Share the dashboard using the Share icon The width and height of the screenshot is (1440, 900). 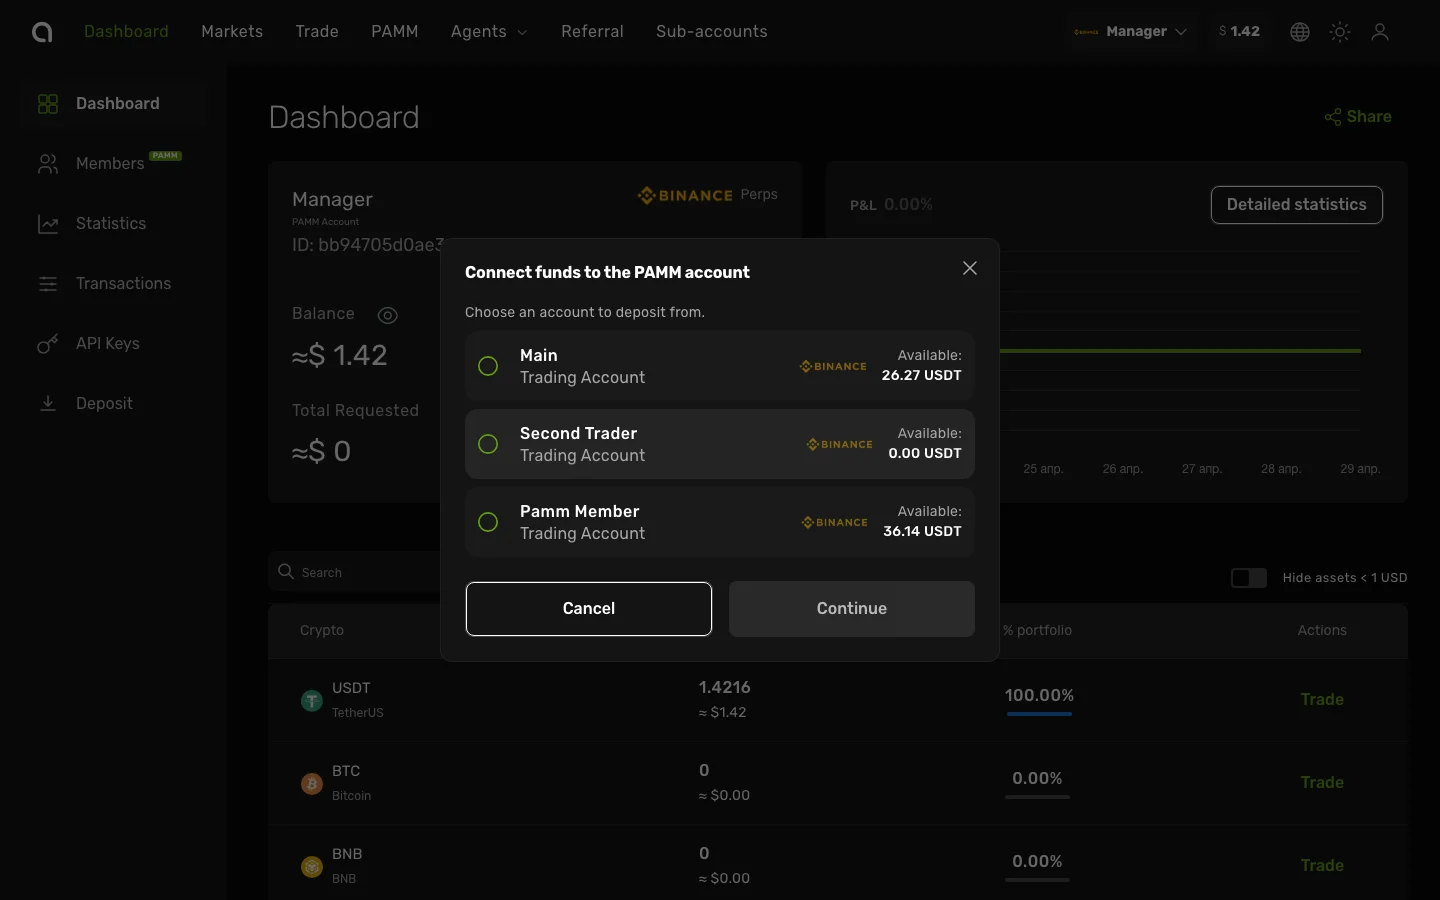pos(1331,117)
